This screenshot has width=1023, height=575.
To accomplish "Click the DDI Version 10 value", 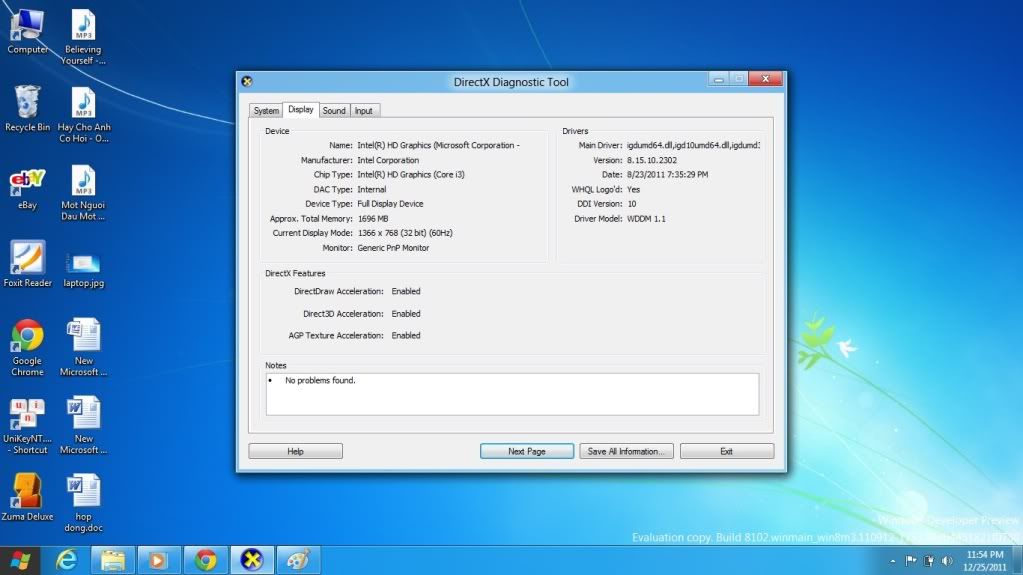I will [x=632, y=204].
